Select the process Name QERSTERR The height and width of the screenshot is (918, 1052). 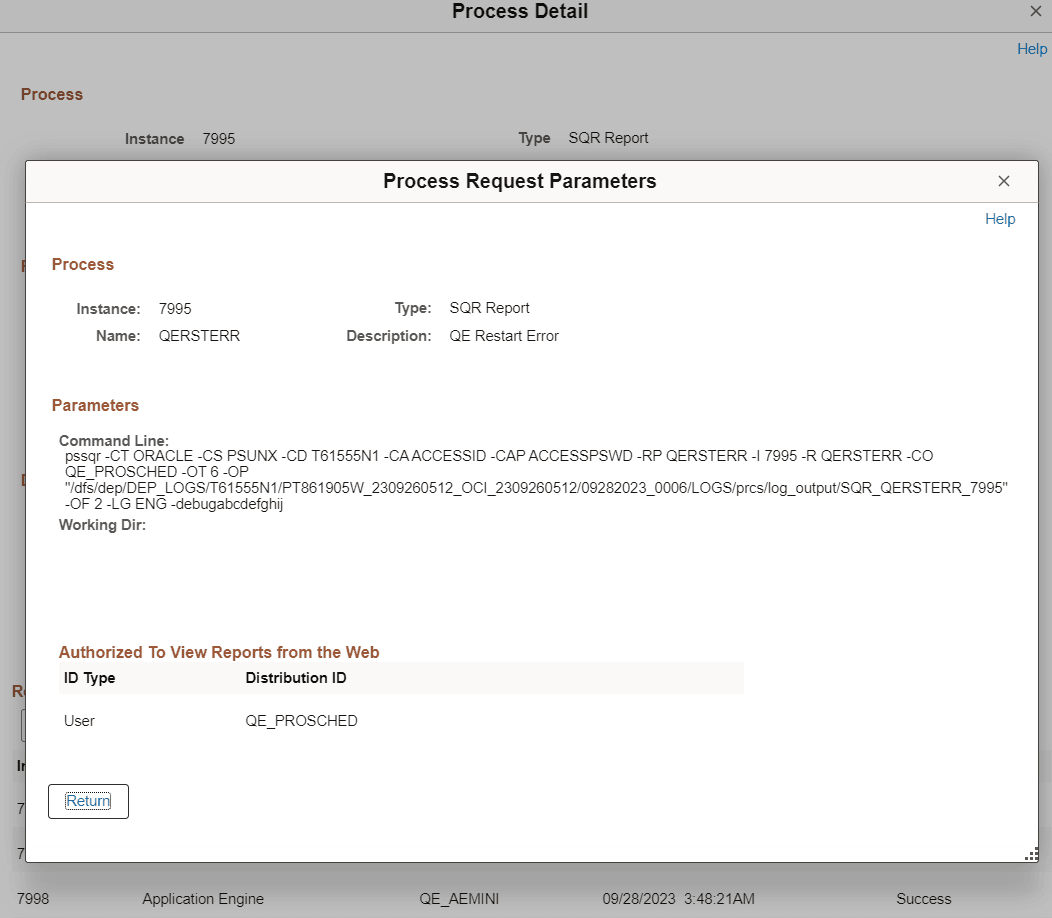click(199, 336)
